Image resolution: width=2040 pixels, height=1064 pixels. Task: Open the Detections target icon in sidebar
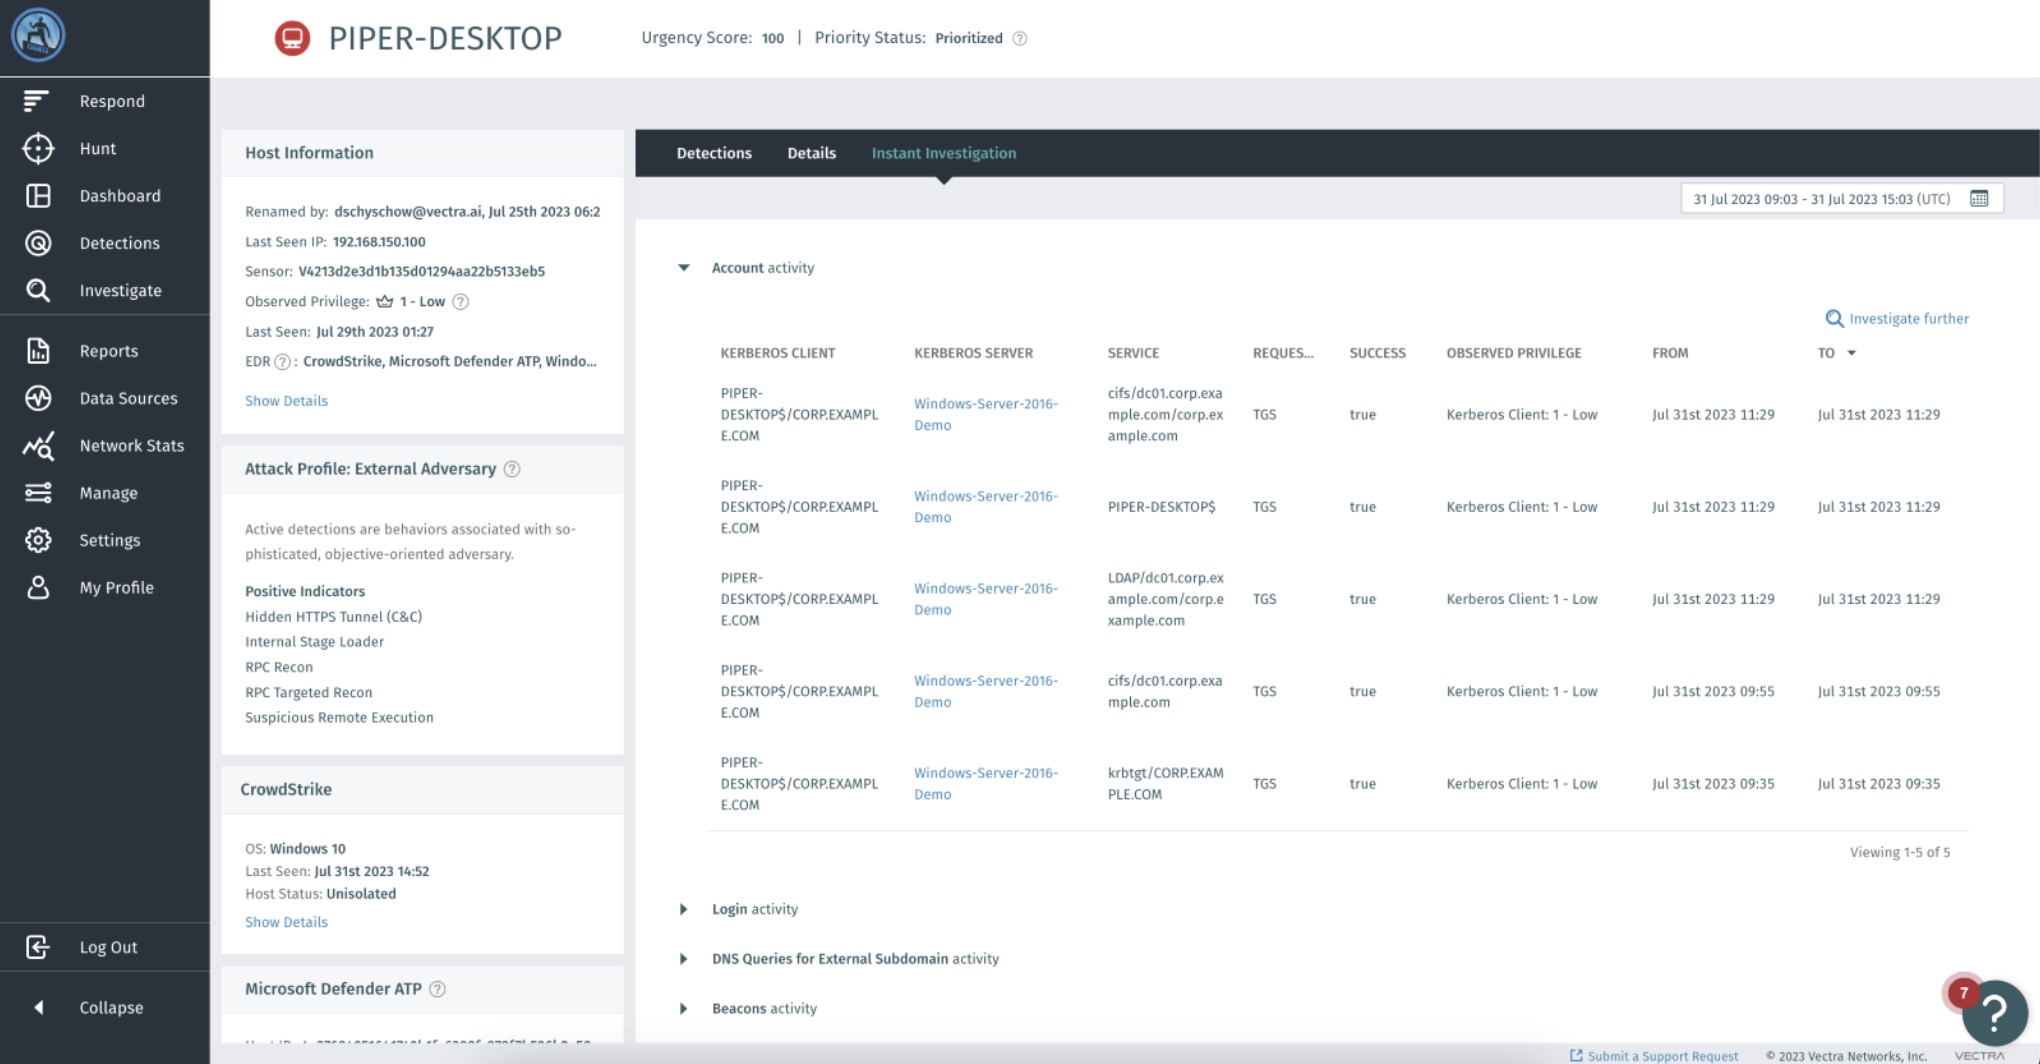(x=38, y=243)
